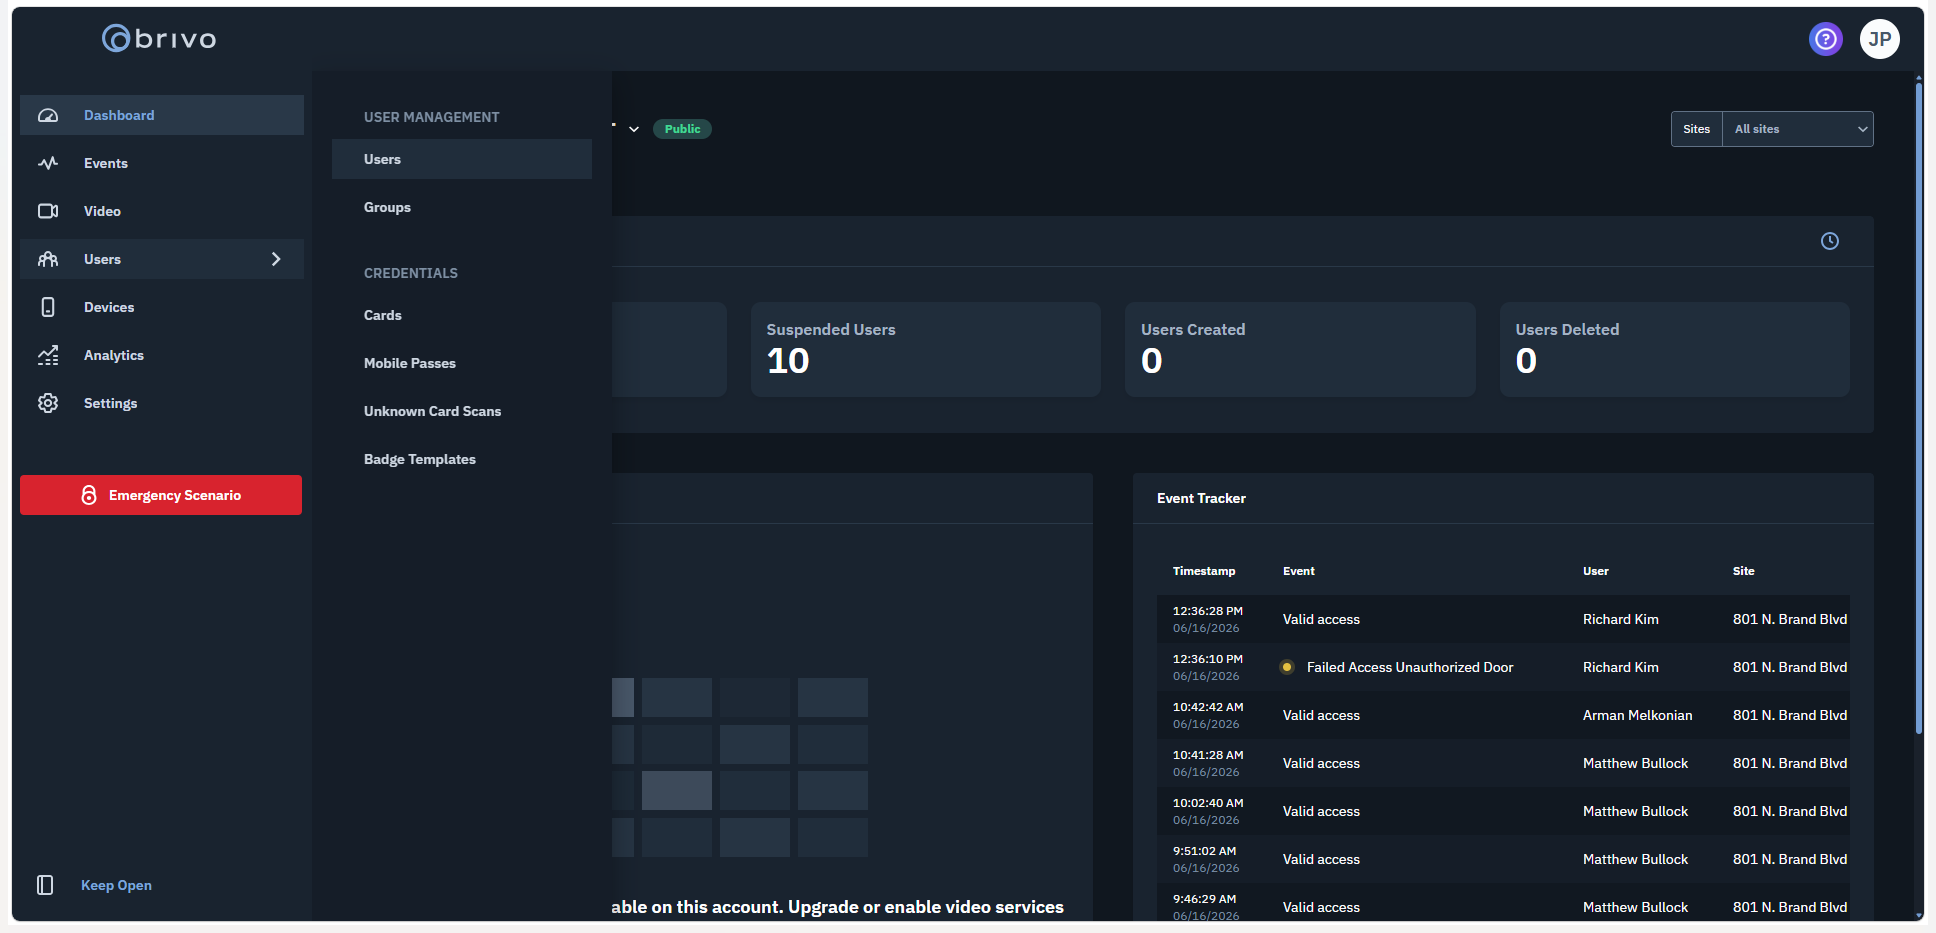Click the yellow warning dot on Failed Access row

1287,667
